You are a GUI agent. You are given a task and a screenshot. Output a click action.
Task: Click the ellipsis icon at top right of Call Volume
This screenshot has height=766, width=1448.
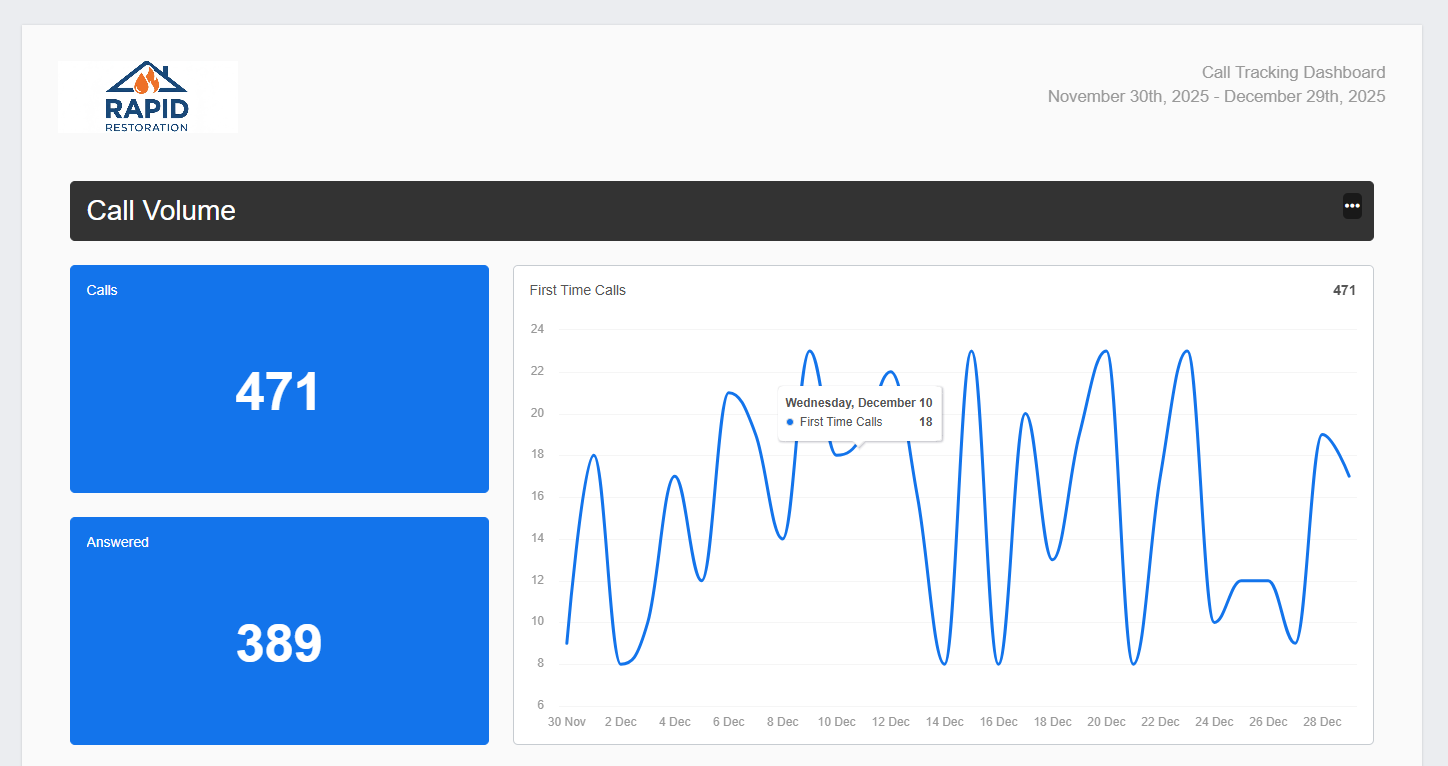click(x=1352, y=206)
